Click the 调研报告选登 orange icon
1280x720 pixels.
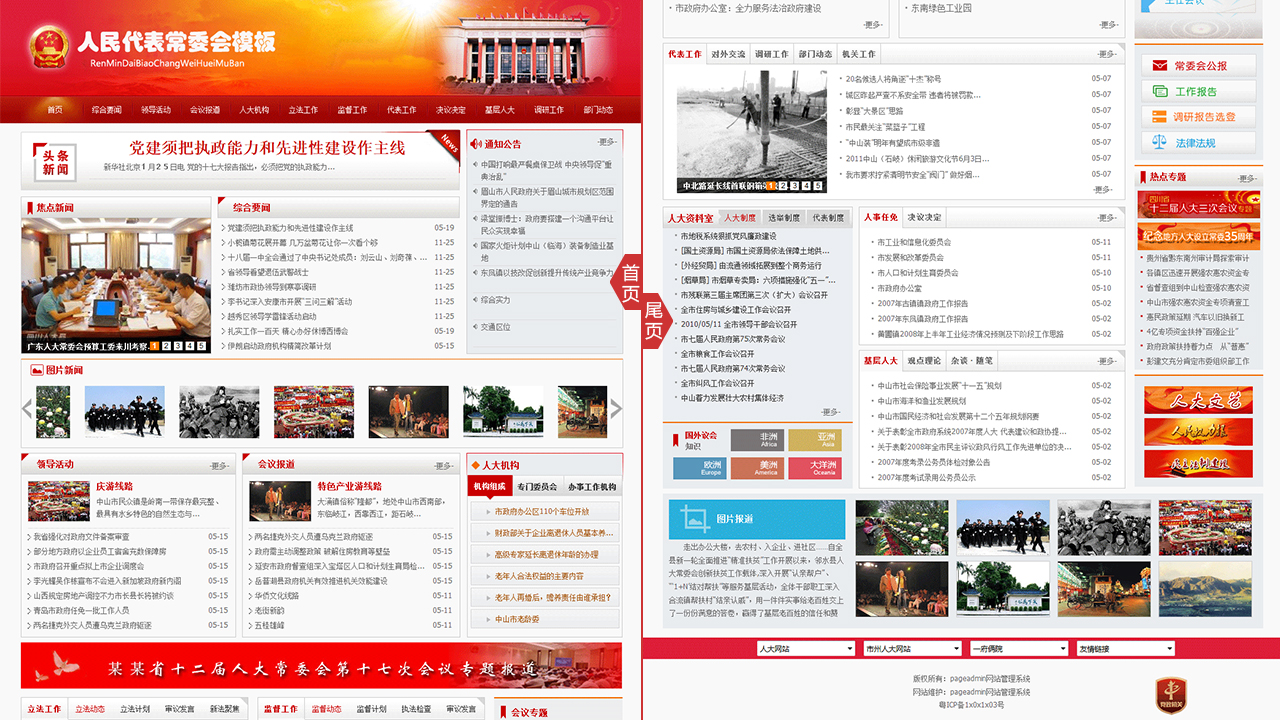1159,117
